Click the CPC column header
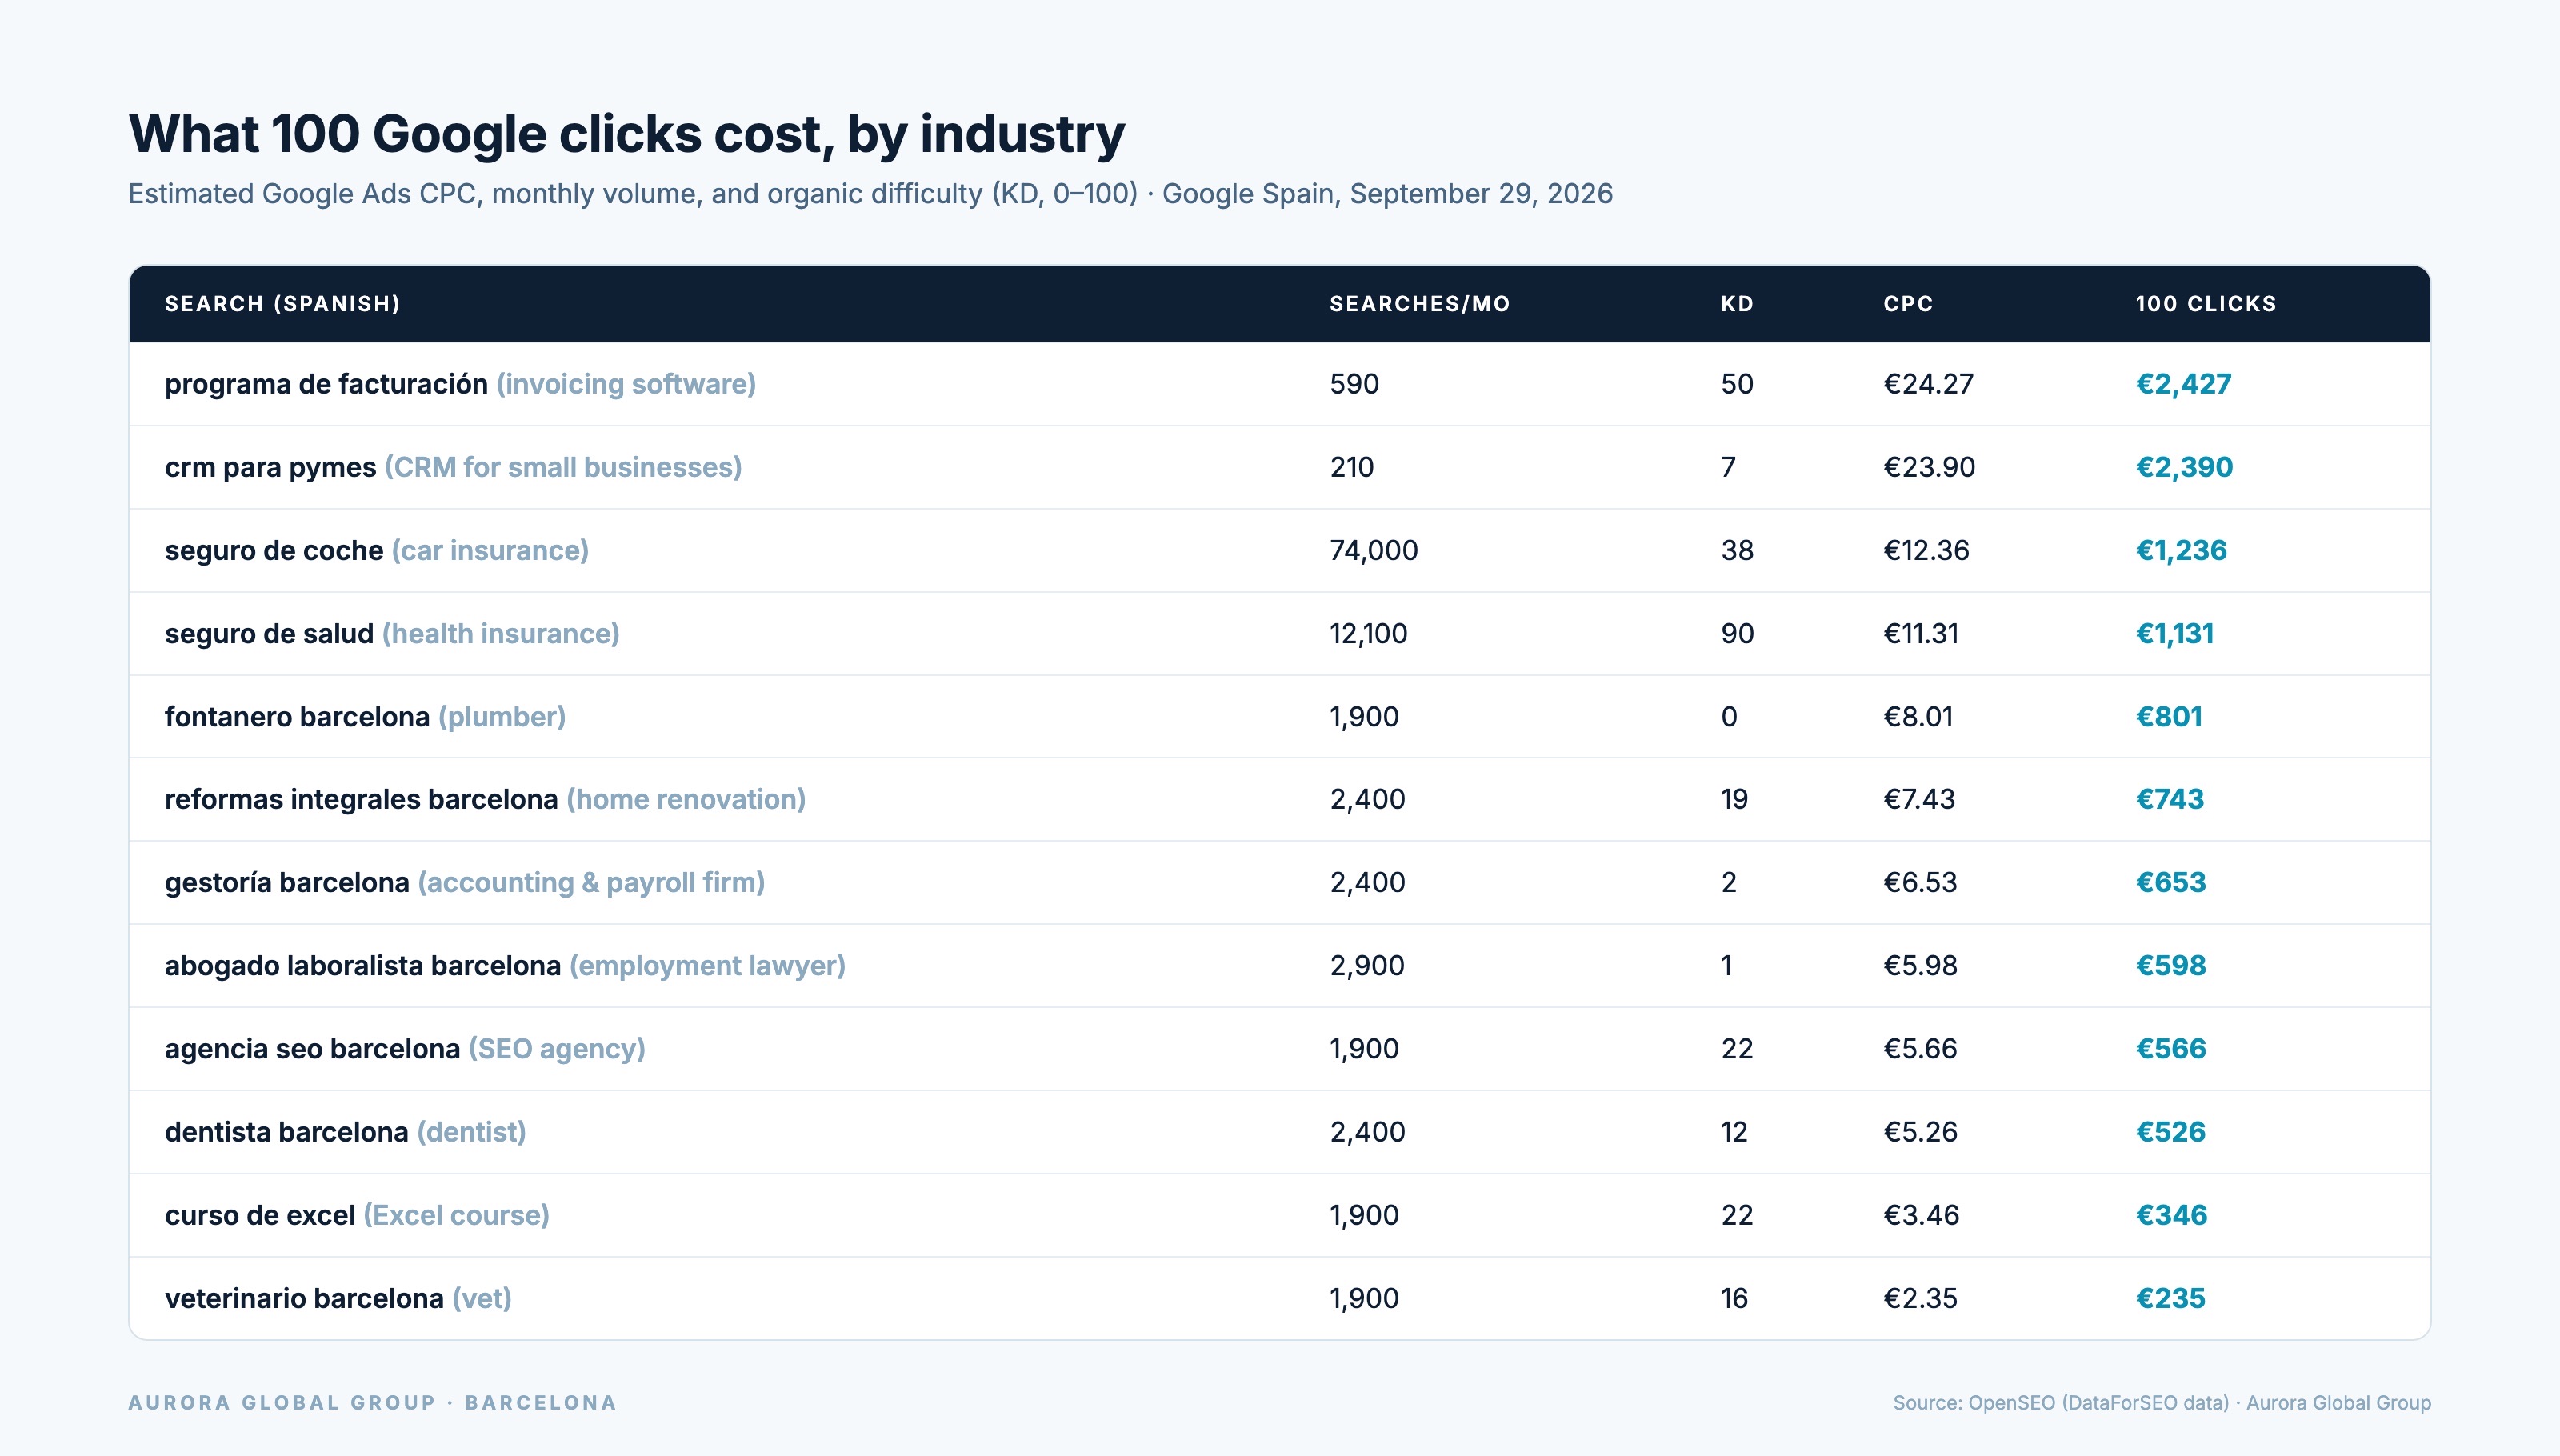The height and width of the screenshot is (1456, 2560). pyautogui.click(x=1908, y=304)
